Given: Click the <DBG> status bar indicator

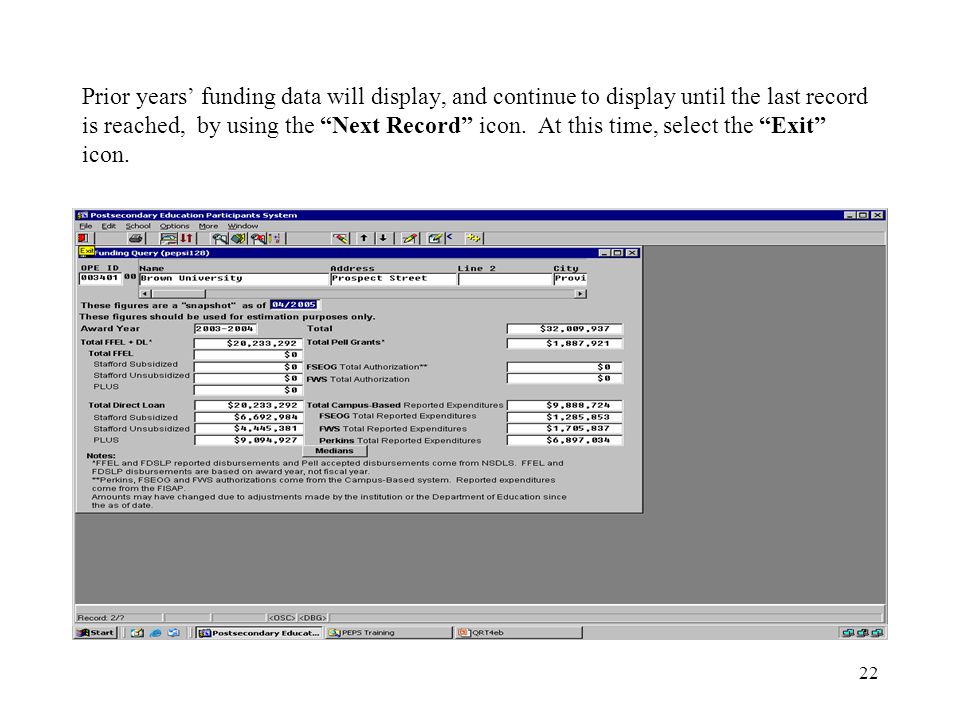Looking at the screenshot, I should click(x=313, y=618).
